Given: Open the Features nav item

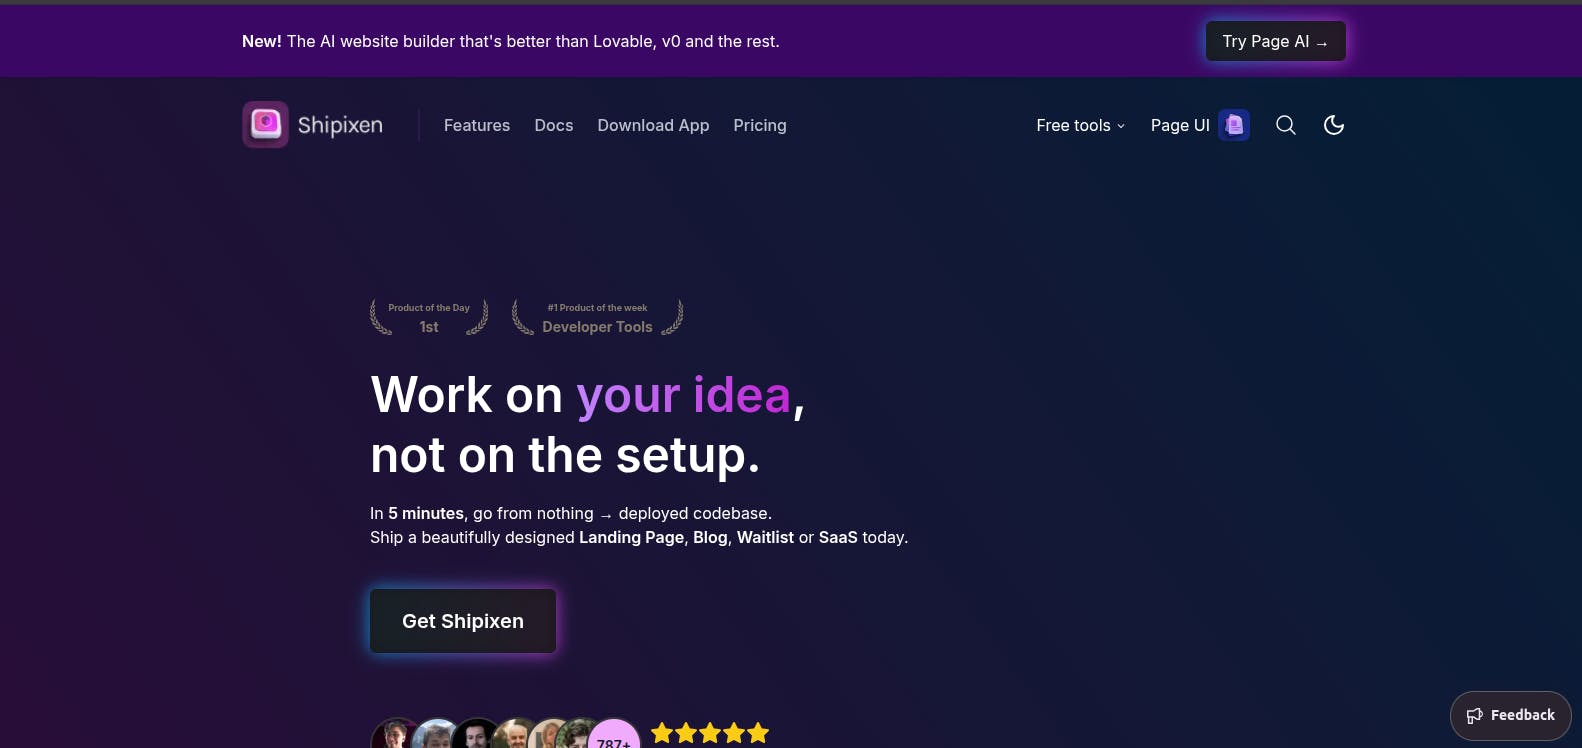Looking at the screenshot, I should click(477, 125).
